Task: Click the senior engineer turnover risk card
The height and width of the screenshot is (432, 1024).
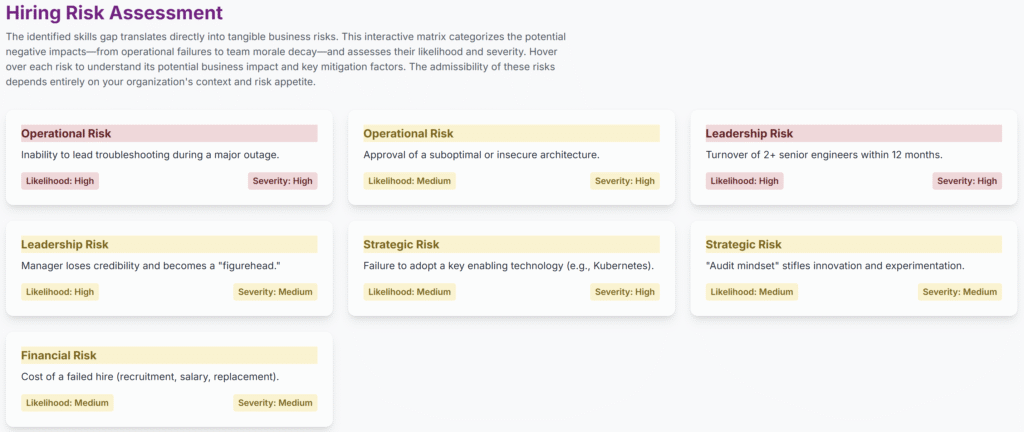Action: click(x=854, y=157)
